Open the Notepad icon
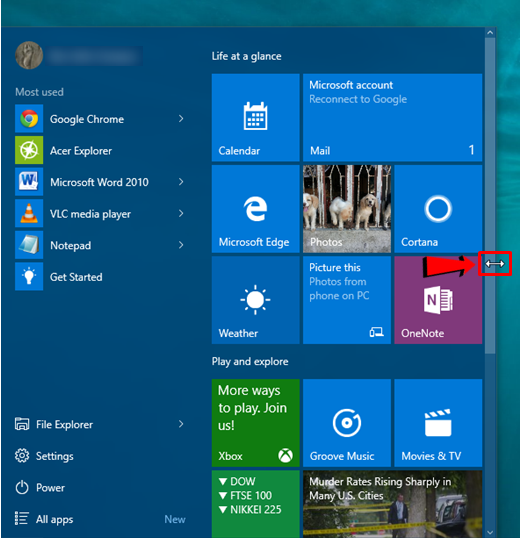 click(x=29, y=245)
